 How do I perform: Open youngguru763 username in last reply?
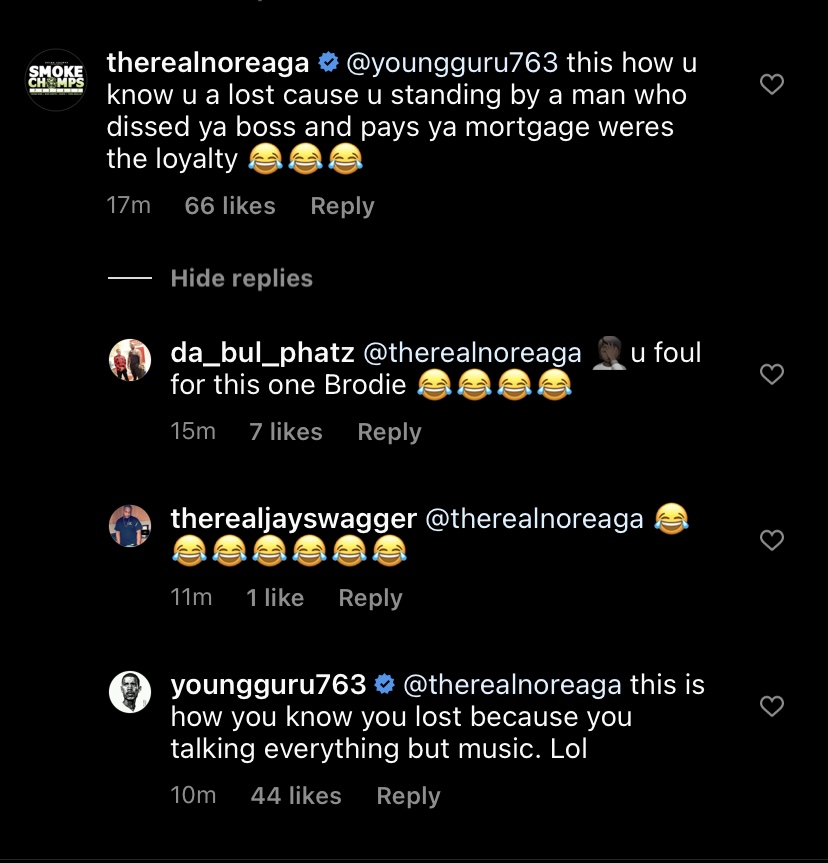point(268,685)
